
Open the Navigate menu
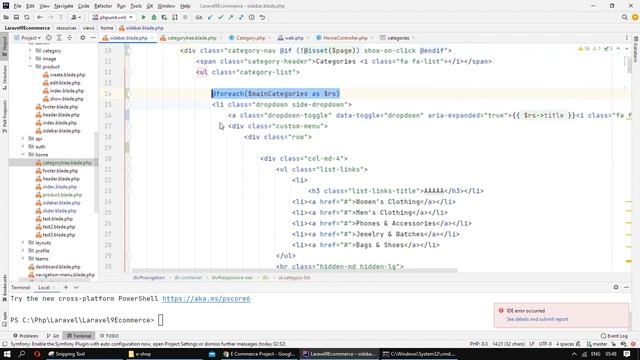pyautogui.click(x=64, y=6)
